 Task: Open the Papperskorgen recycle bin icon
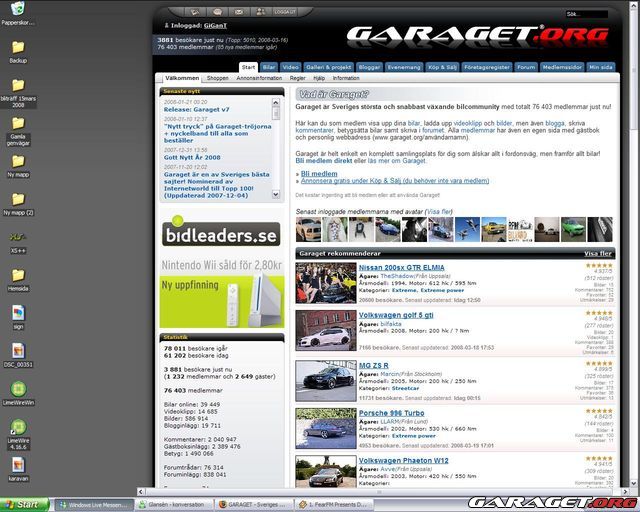[18, 13]
